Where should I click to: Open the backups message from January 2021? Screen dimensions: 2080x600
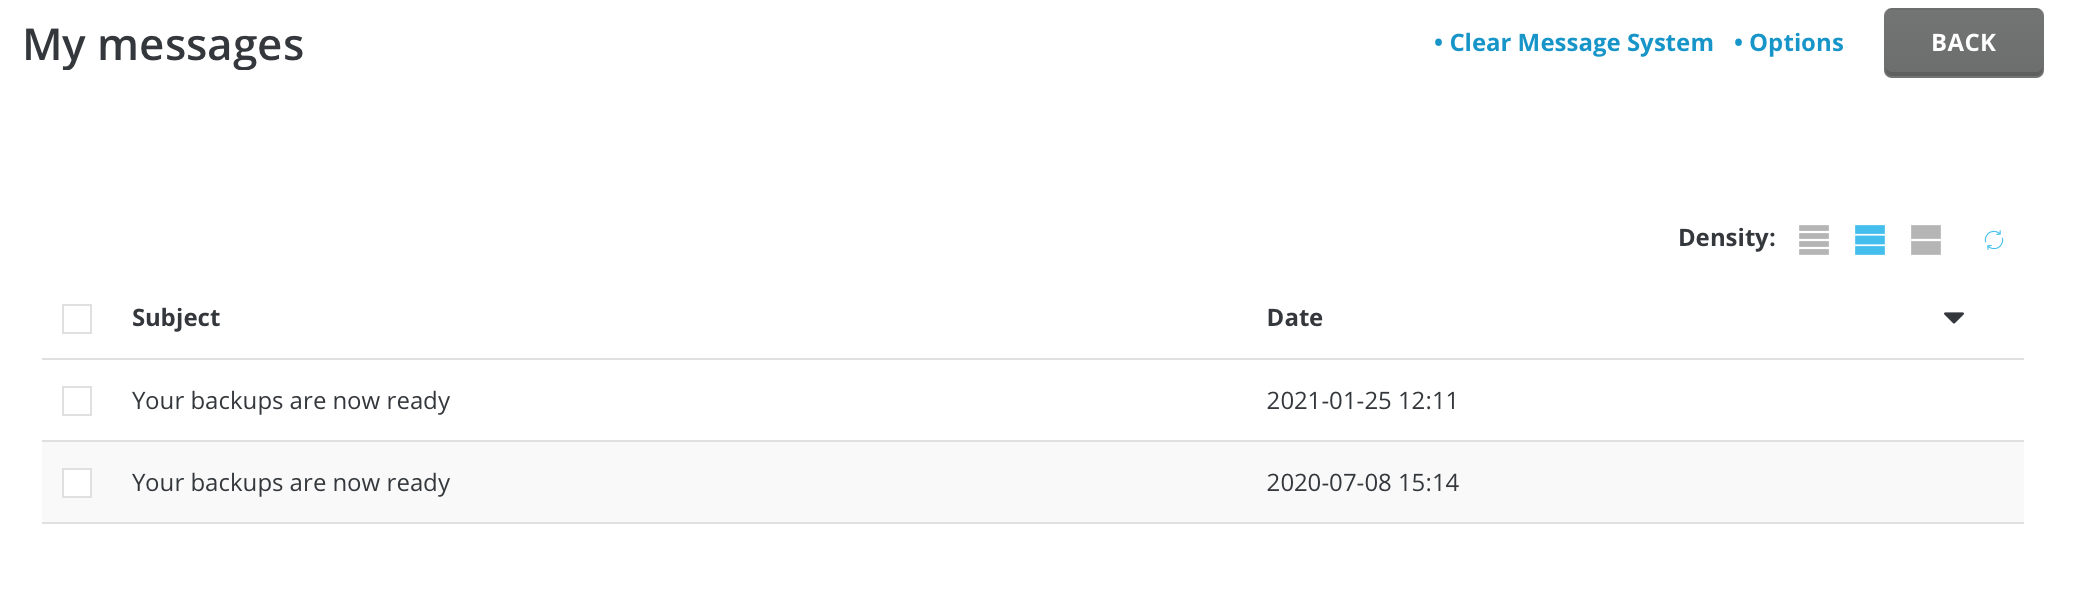291,401
